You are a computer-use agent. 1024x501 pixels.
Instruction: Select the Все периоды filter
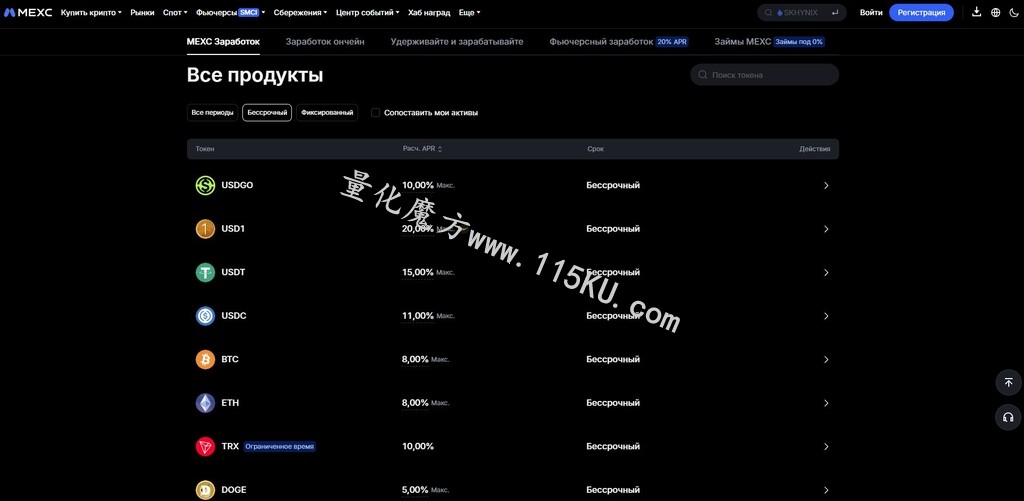point(212,112)
